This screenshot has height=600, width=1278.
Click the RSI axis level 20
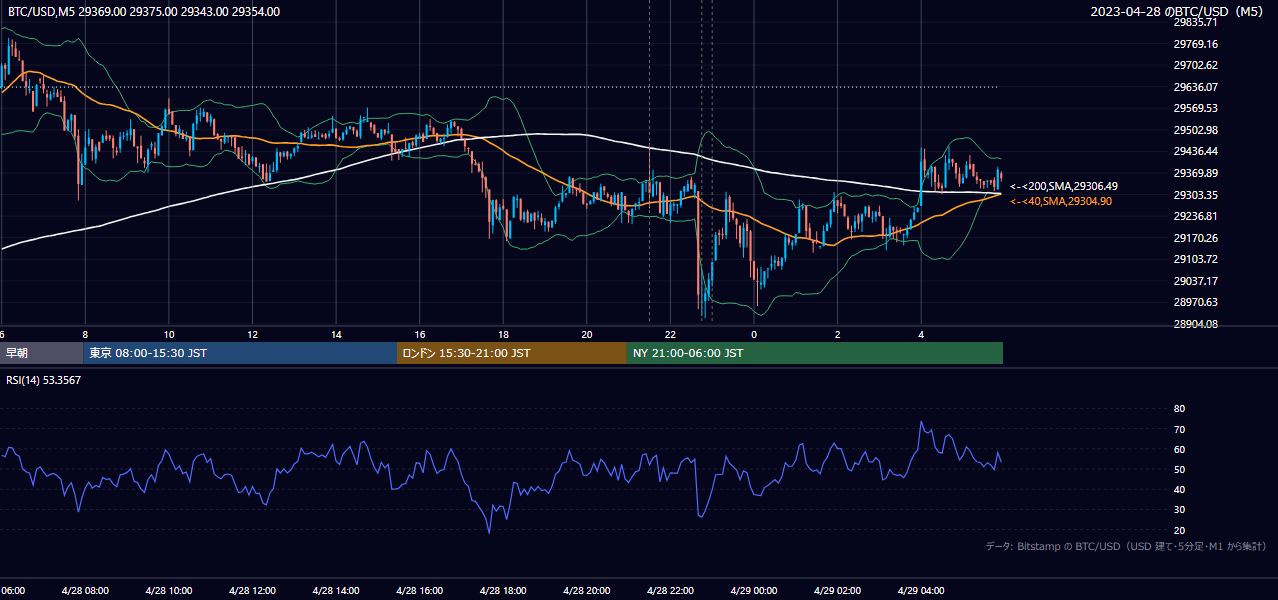click(x=1179, y=530)
